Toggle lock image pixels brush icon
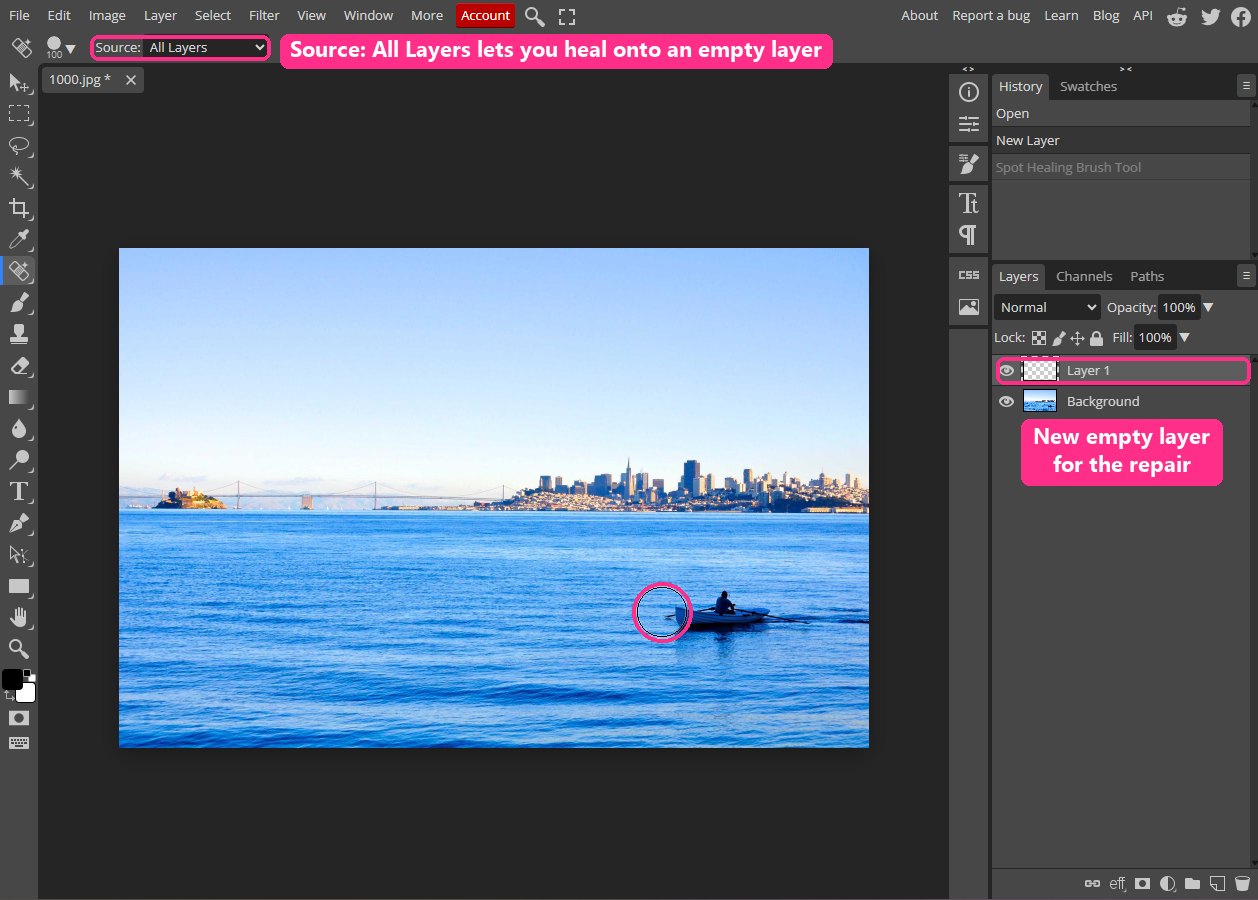Viewport: 1258px width, 900px height. (x=1059, y=338)
